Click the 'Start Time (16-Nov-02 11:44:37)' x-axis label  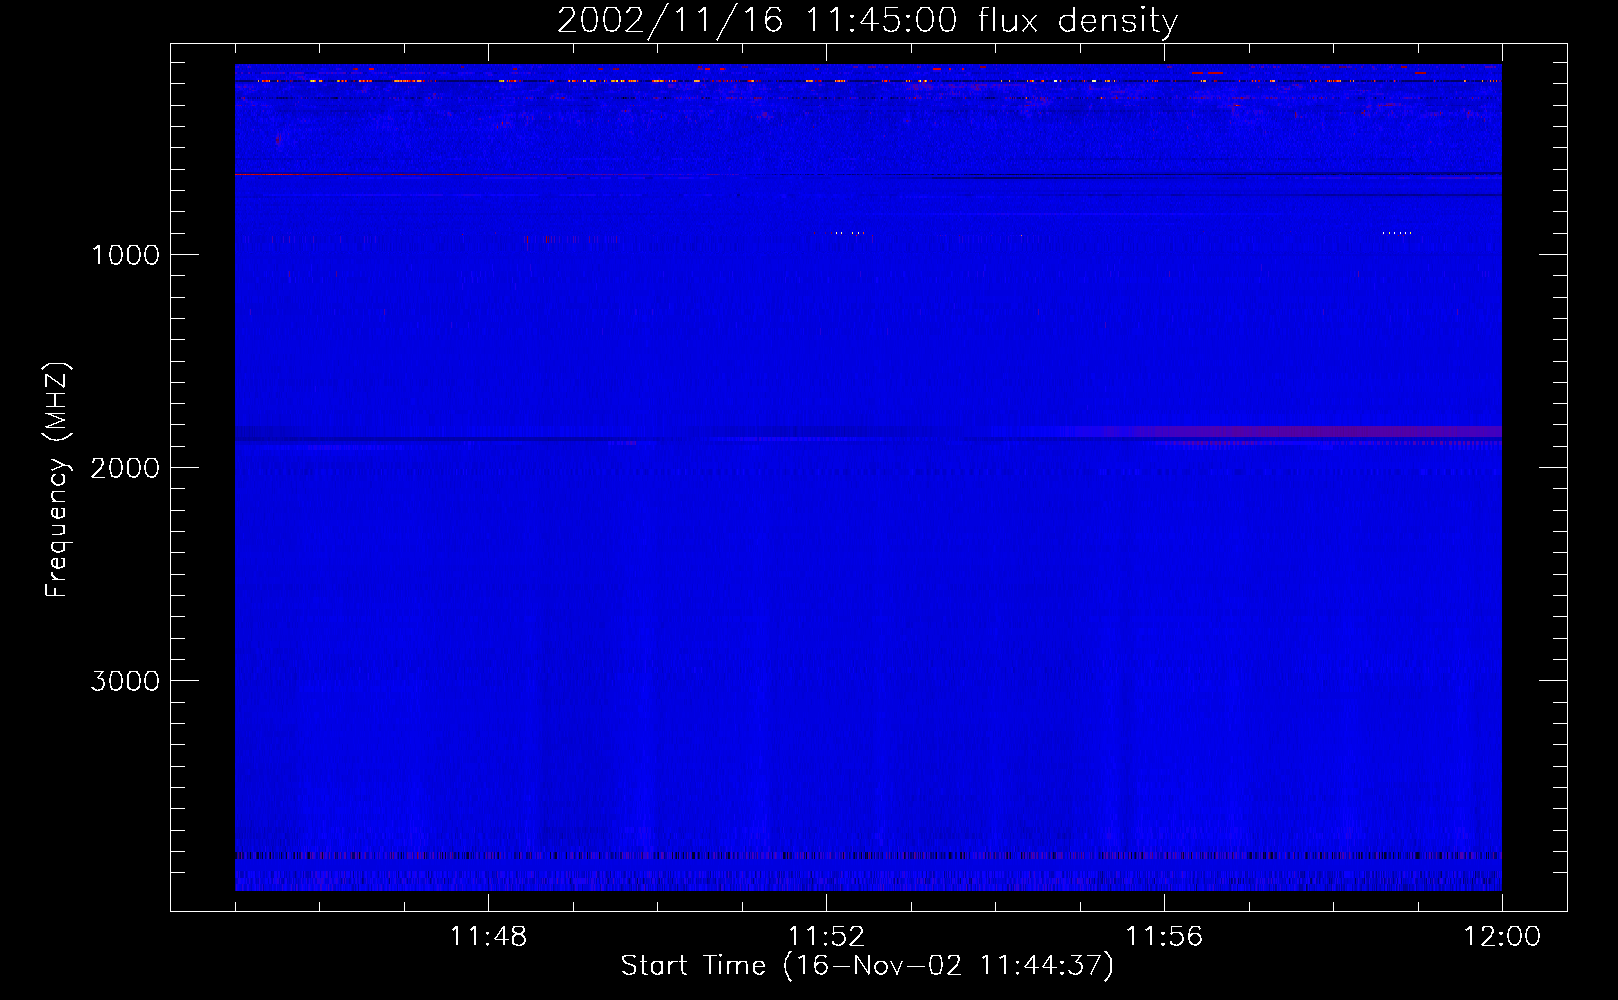coord(867,966)
